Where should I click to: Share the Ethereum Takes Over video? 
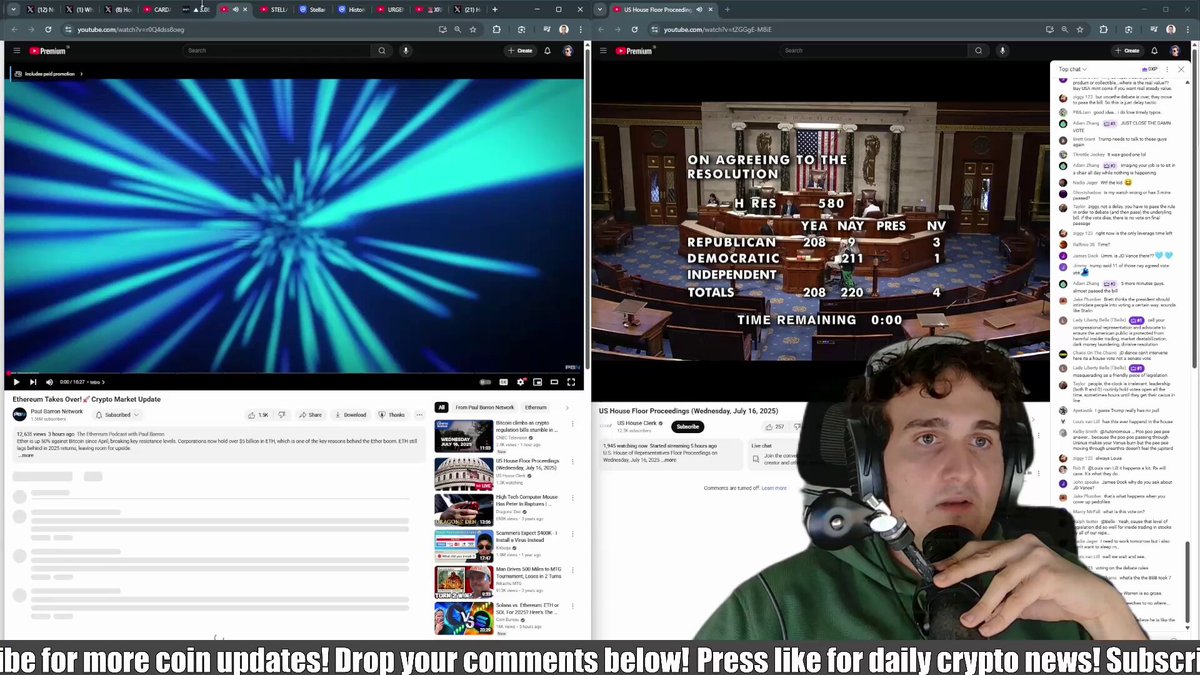coord(311,414)
